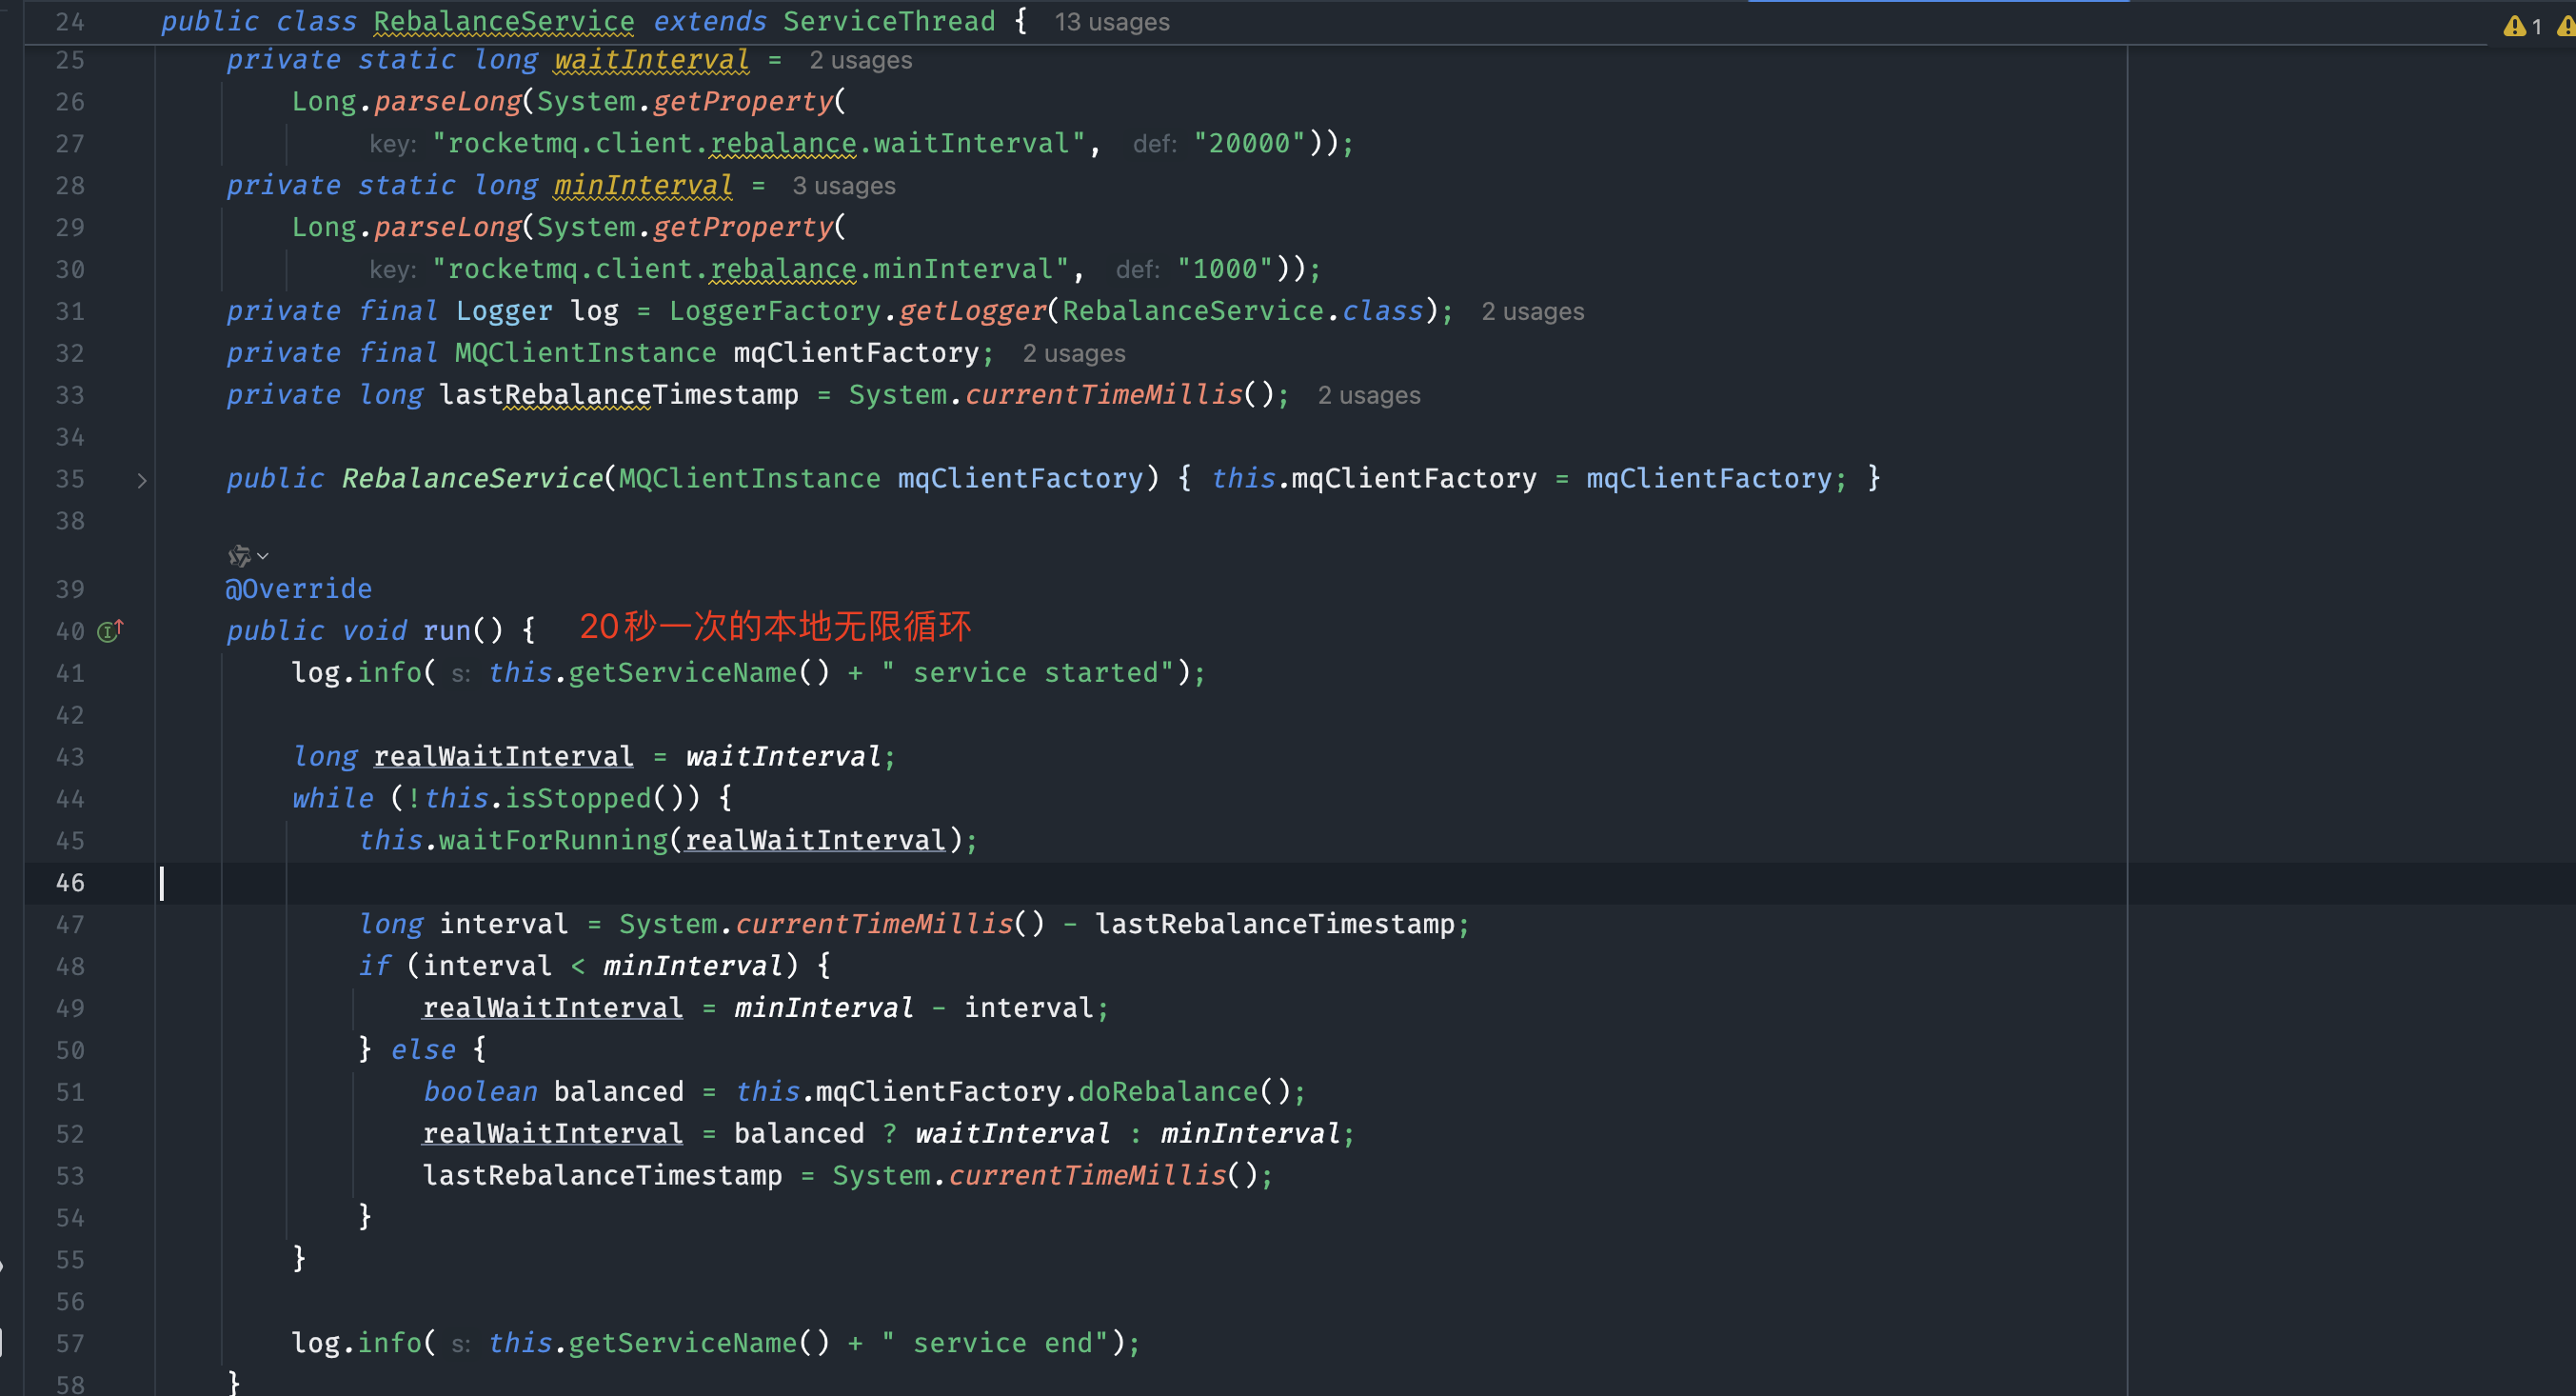Click getLogger method call on line 31
Screen dimensions: 2576x1396
tap(972, 311)
